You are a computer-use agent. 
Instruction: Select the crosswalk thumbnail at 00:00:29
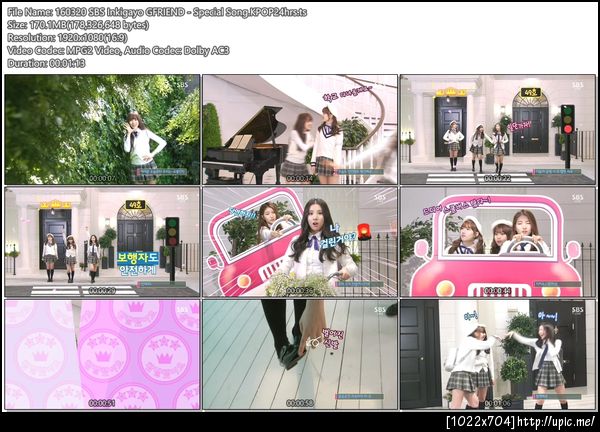102,242
